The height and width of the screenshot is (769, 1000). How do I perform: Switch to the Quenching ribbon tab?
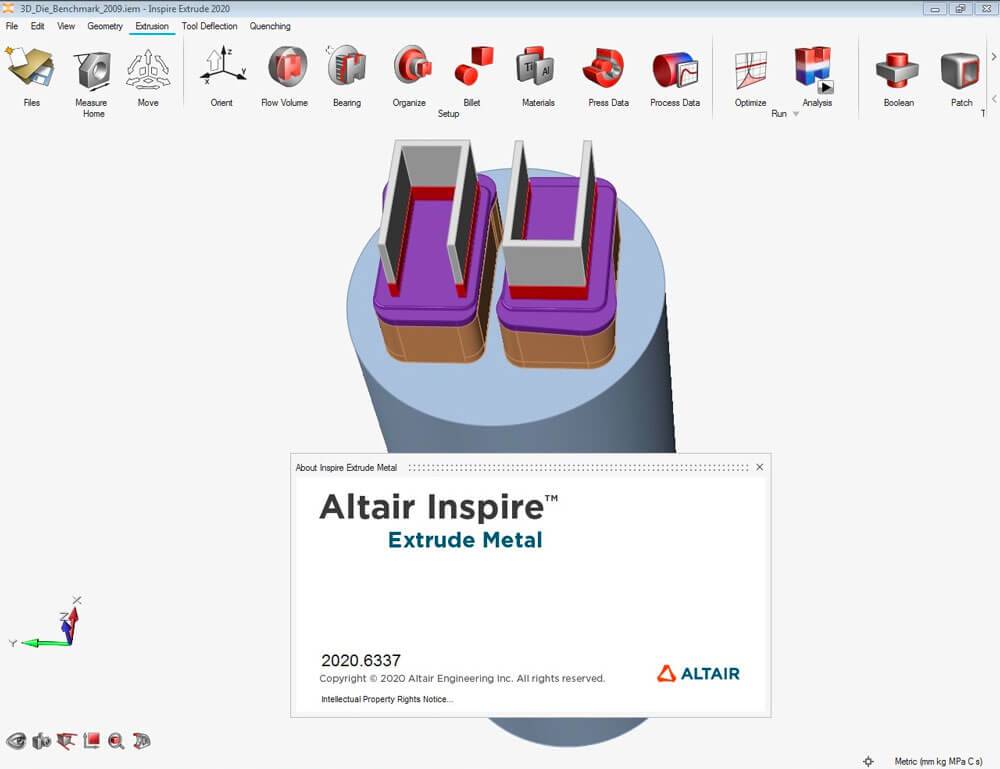click(270, 26)
